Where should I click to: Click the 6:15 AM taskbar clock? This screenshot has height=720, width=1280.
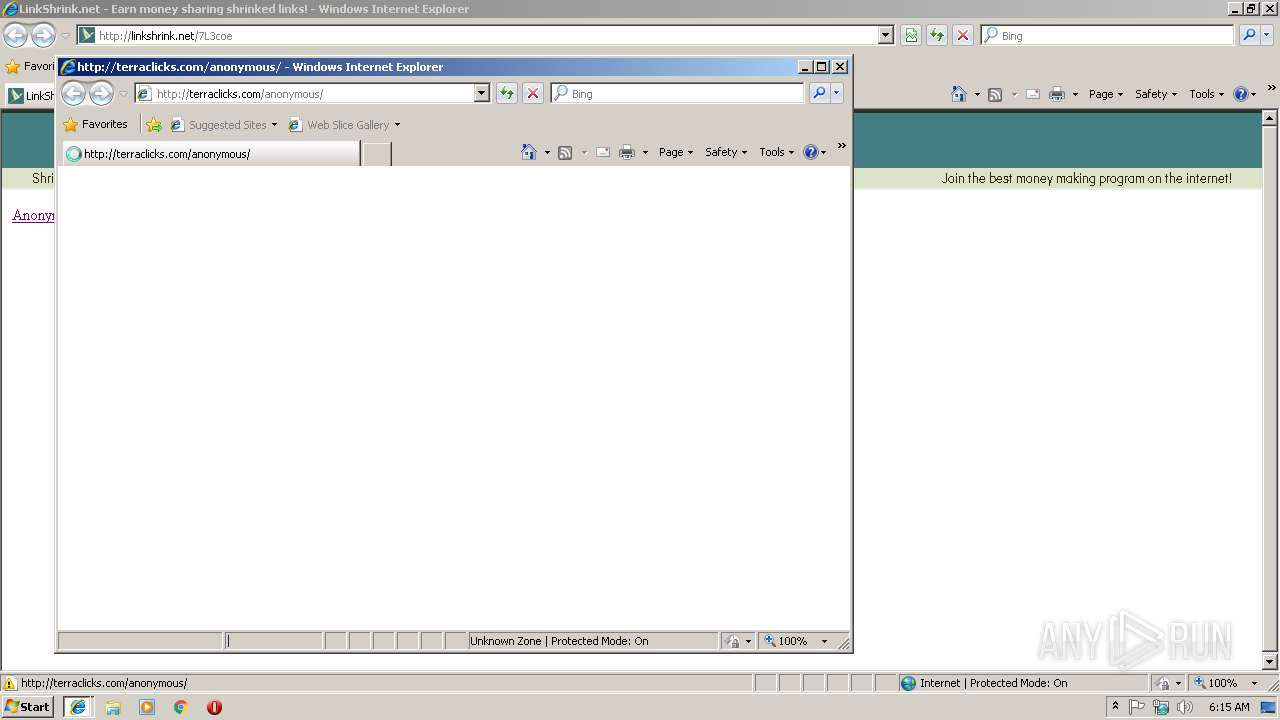1229,707
